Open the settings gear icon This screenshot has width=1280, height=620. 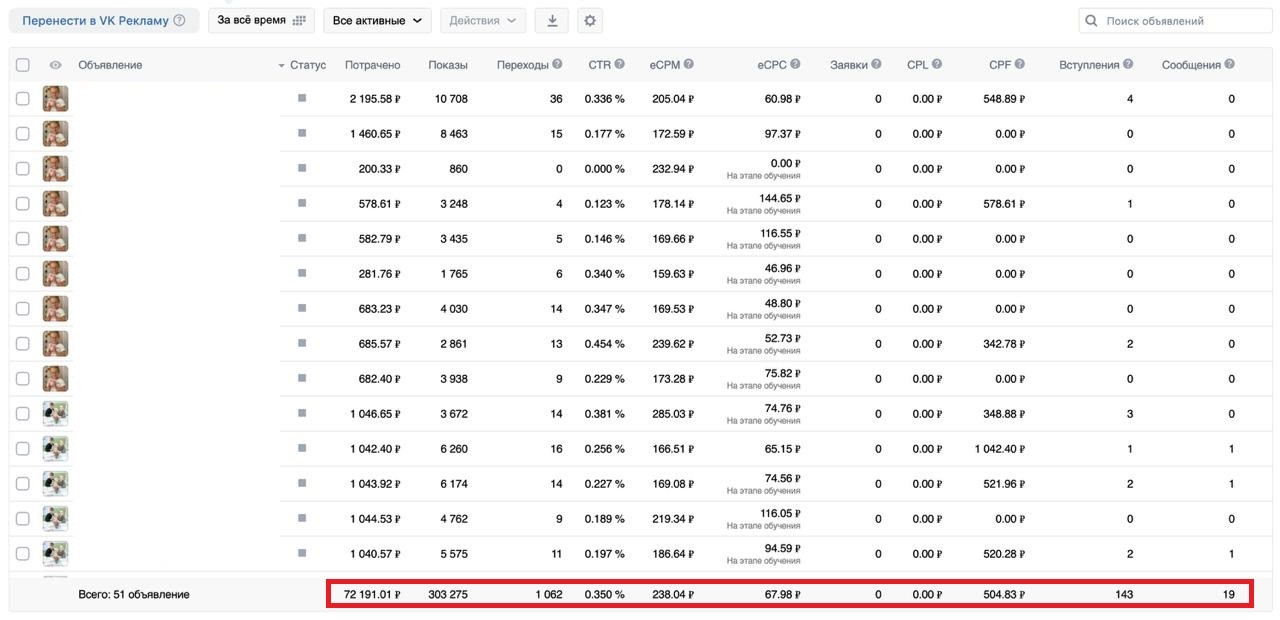(589, 20)
